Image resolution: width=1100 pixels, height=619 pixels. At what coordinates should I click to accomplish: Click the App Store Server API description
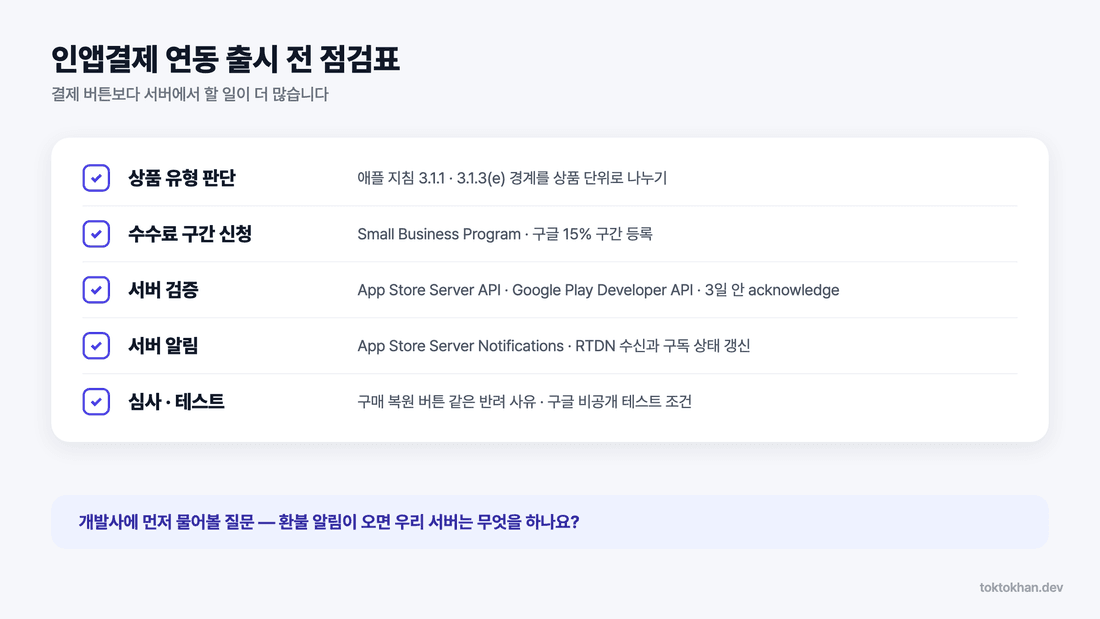point(598,290)
